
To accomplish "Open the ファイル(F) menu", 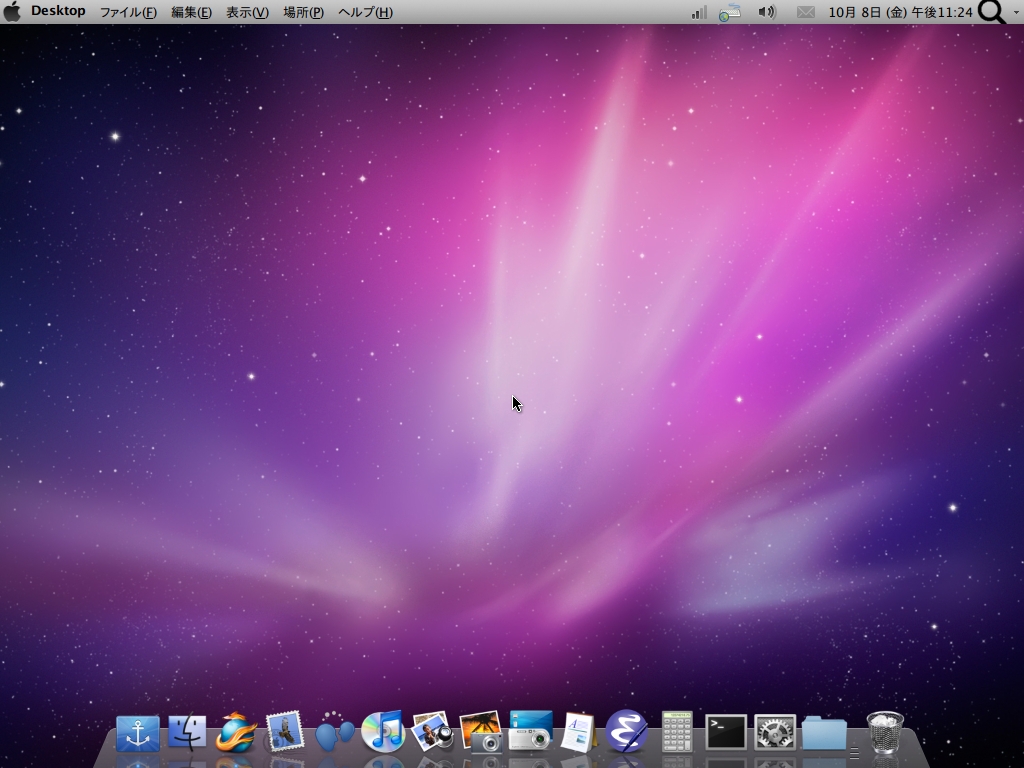I will tap(128, 12).
